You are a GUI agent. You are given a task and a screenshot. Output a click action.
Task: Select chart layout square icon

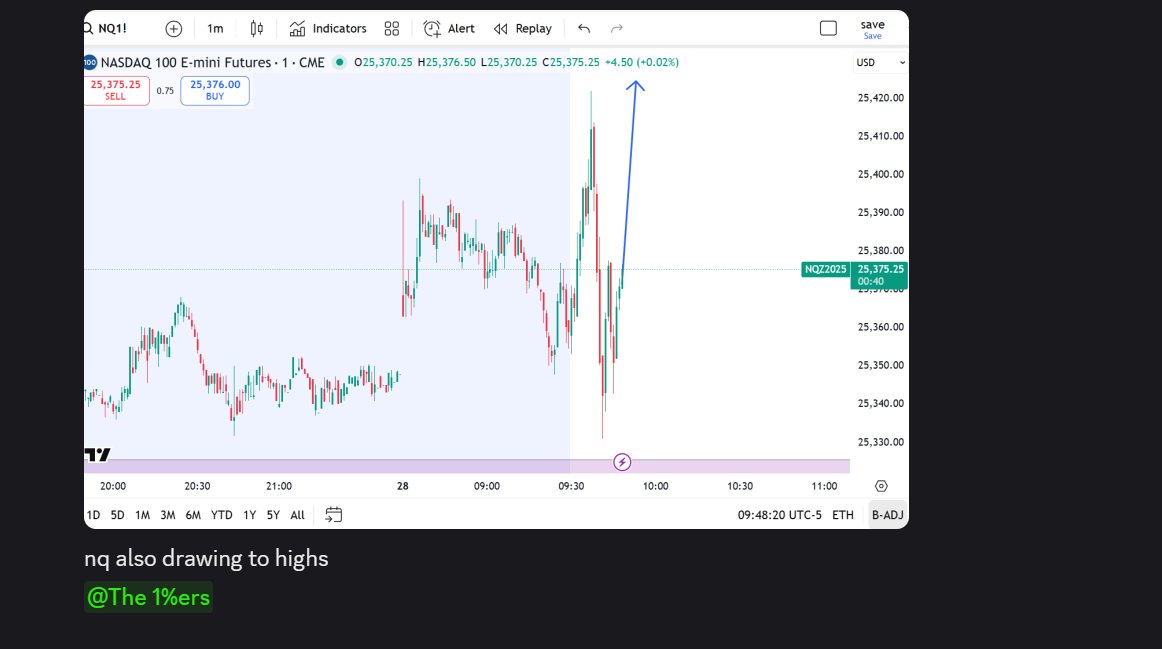coord(829,28)
